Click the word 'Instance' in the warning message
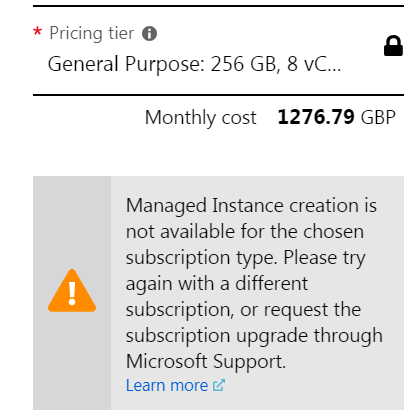 pyautogui.click(x=248, y=205)
